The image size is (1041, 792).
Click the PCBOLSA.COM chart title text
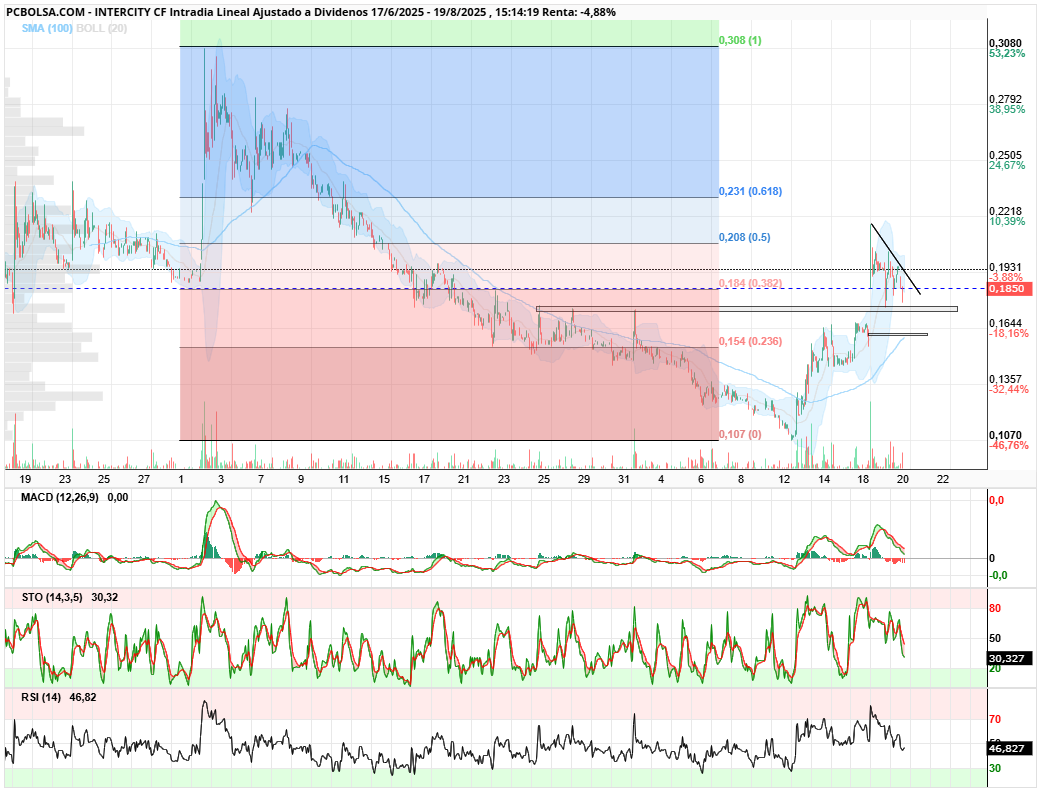pos(45,12)
